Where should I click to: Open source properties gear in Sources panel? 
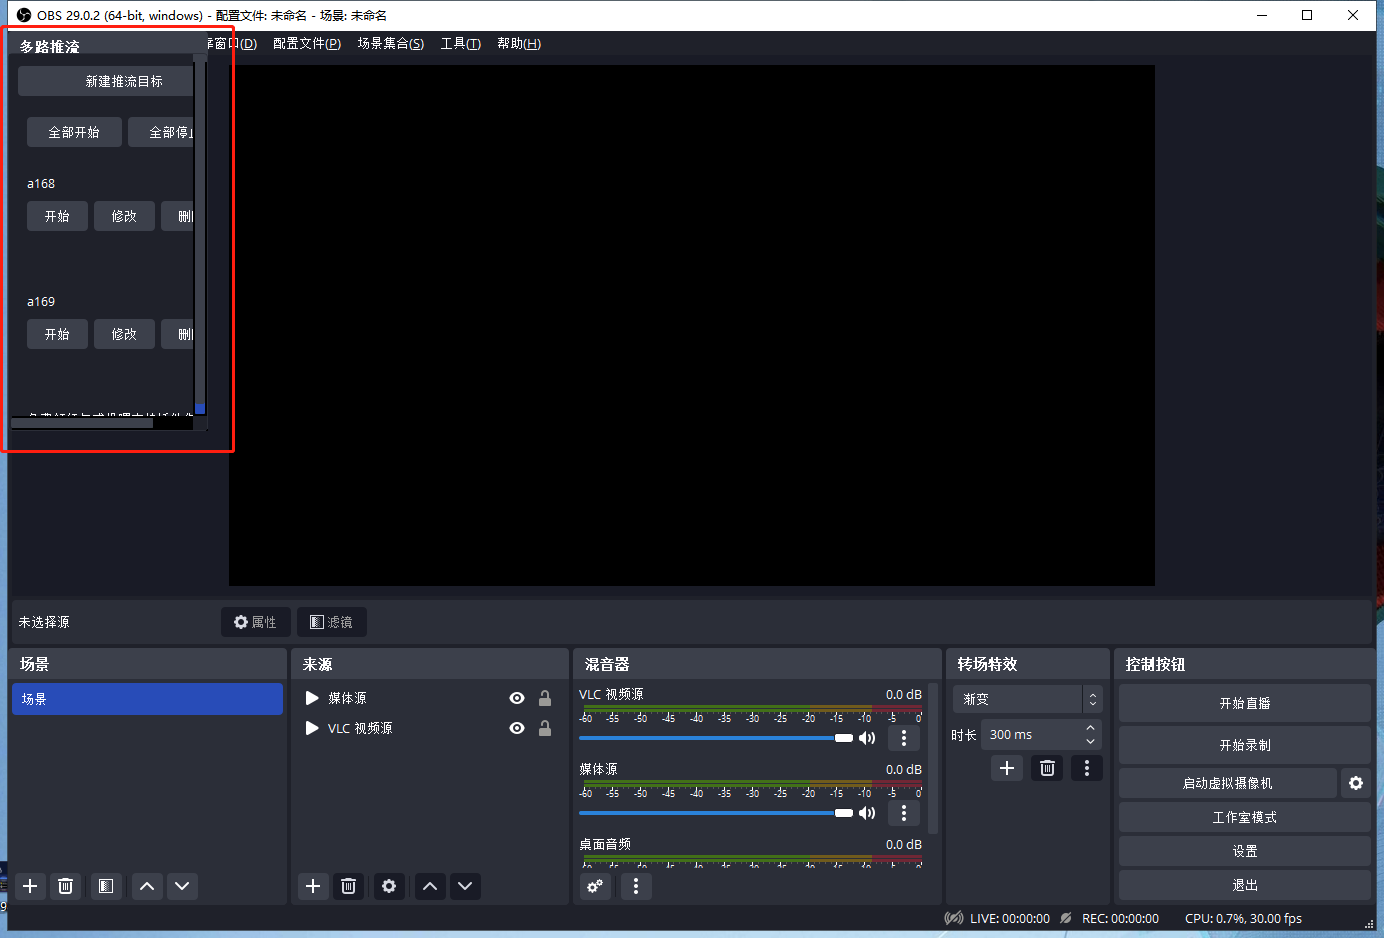[x=389, y=886]
